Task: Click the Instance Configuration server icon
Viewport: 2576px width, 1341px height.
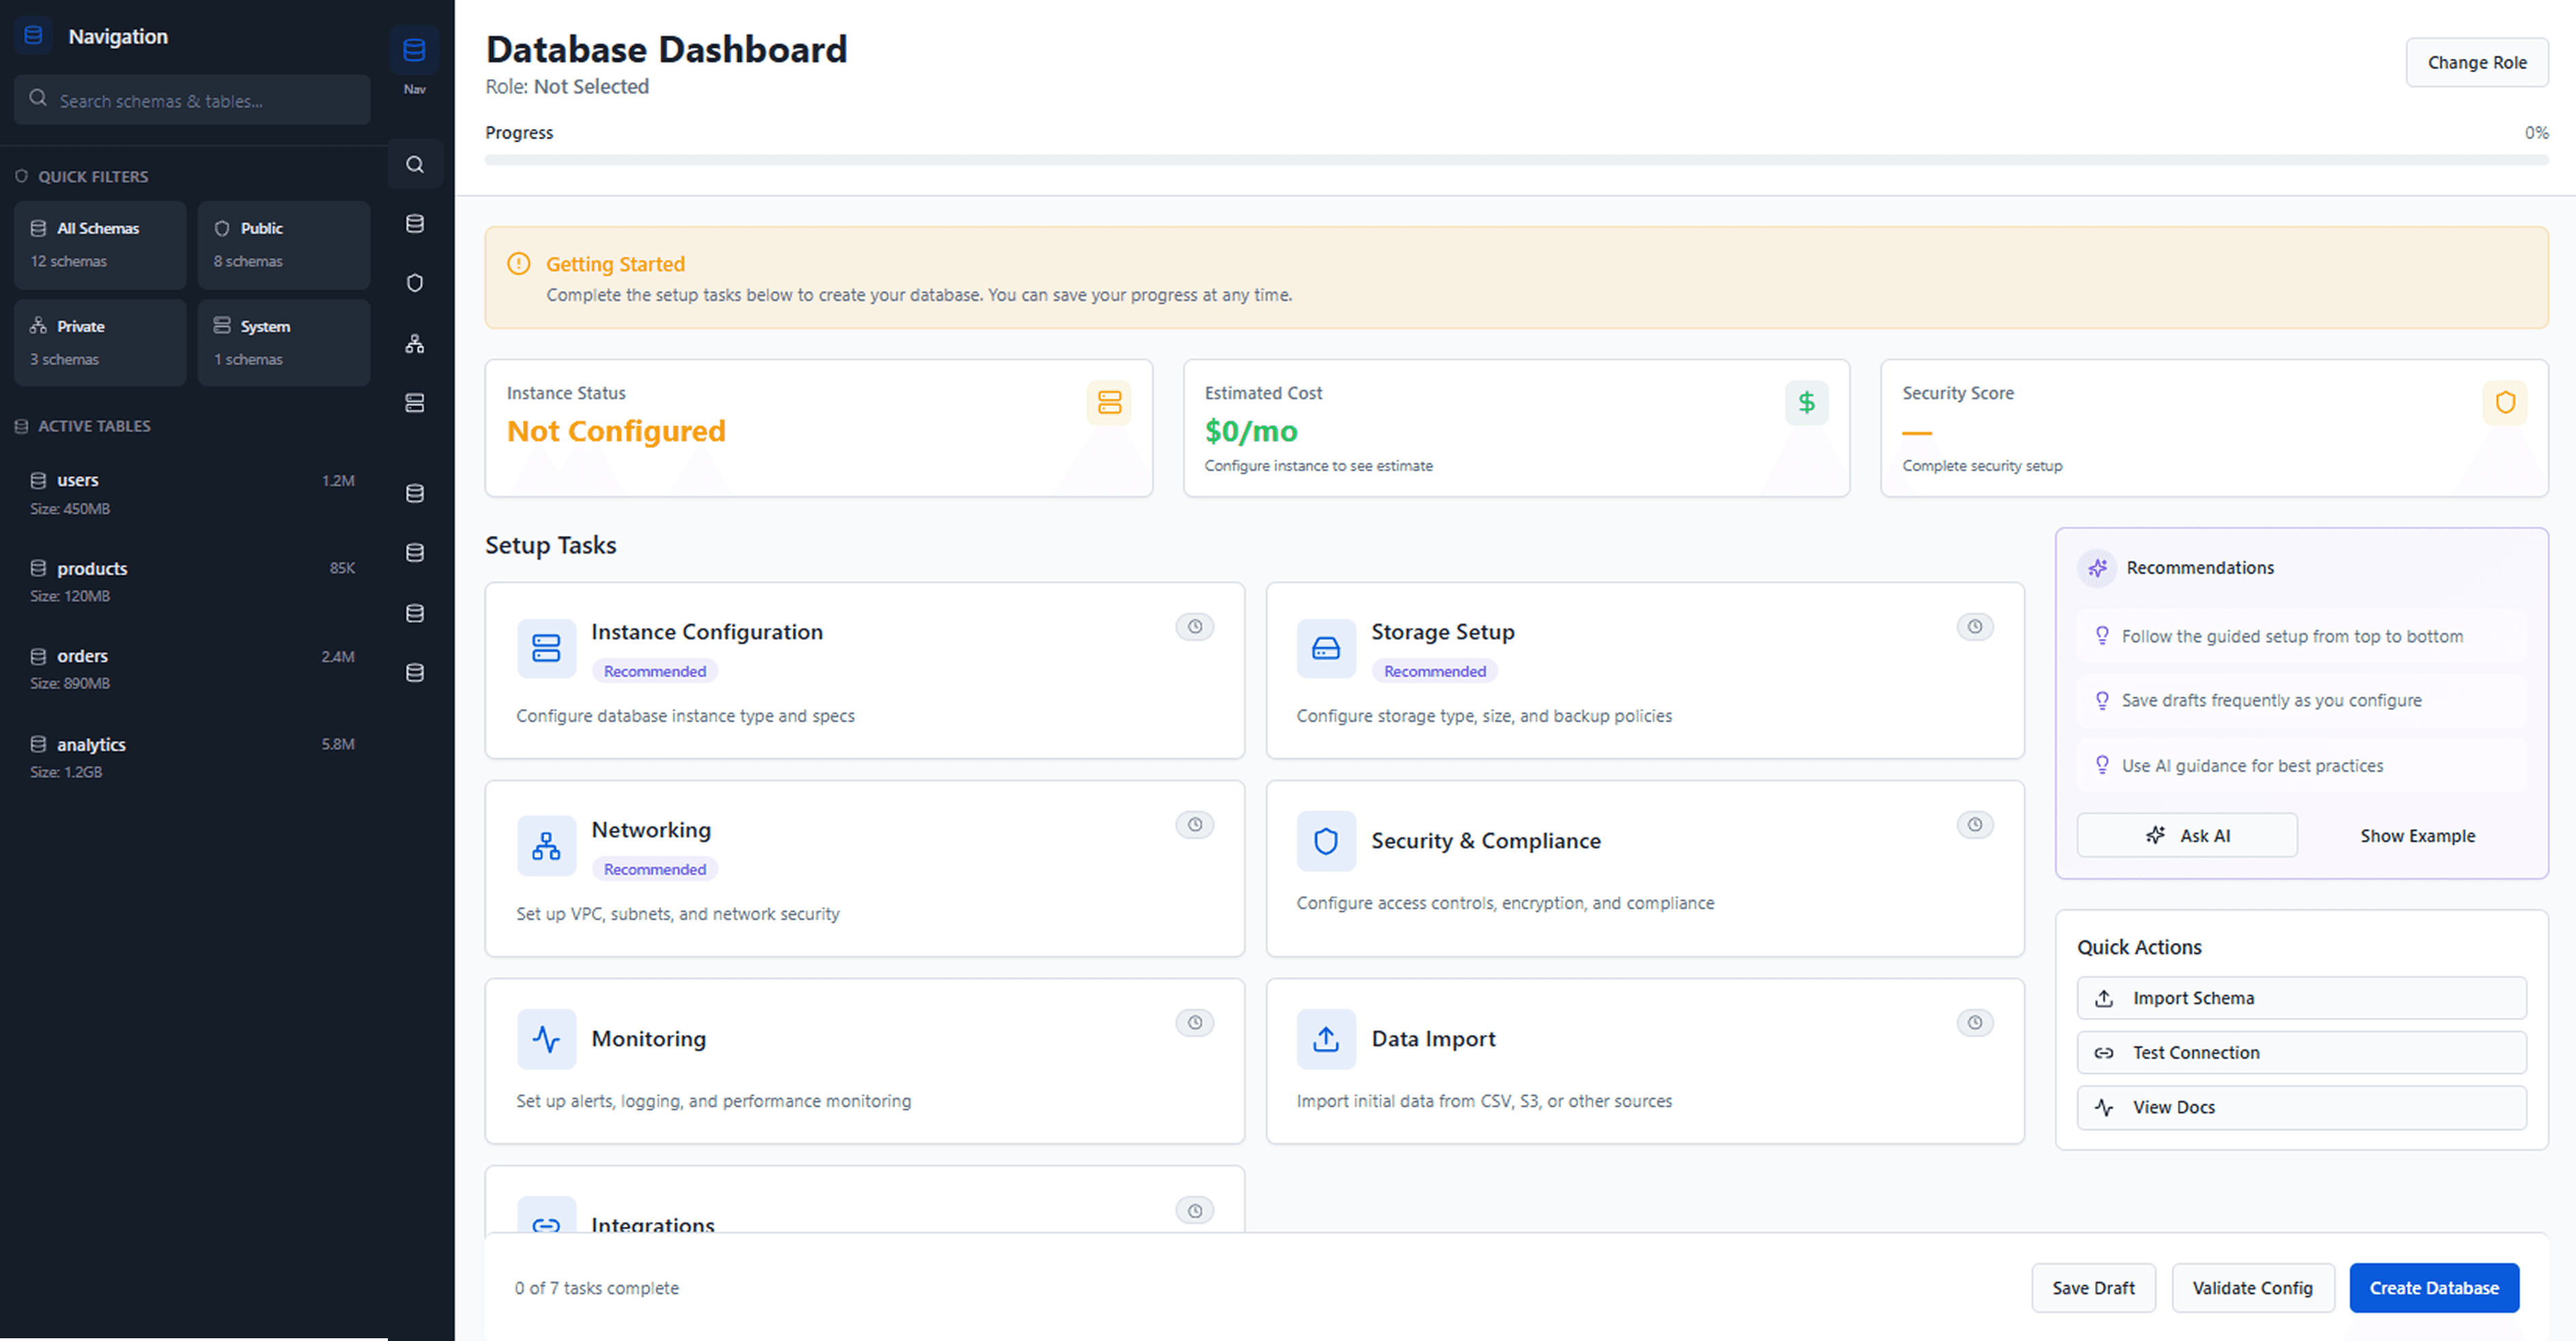Action: [546, 648]
